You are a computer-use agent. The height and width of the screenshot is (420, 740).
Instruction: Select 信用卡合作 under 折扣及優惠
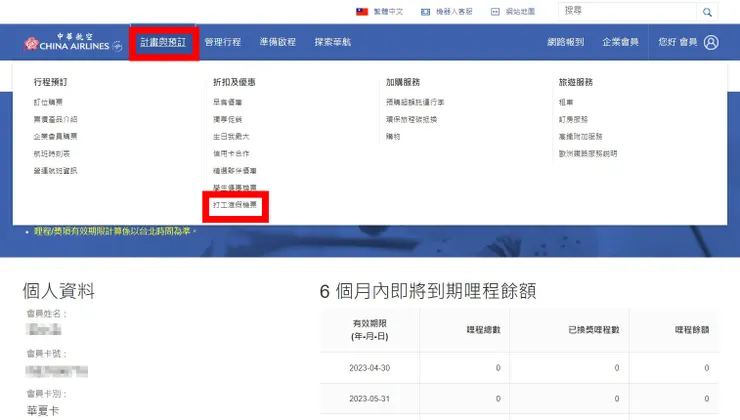click(x=231, y=153)
